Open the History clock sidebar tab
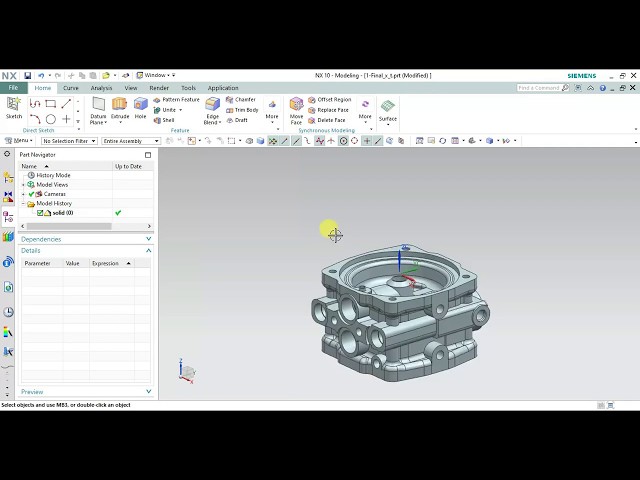640x480 pixels. 8,312
